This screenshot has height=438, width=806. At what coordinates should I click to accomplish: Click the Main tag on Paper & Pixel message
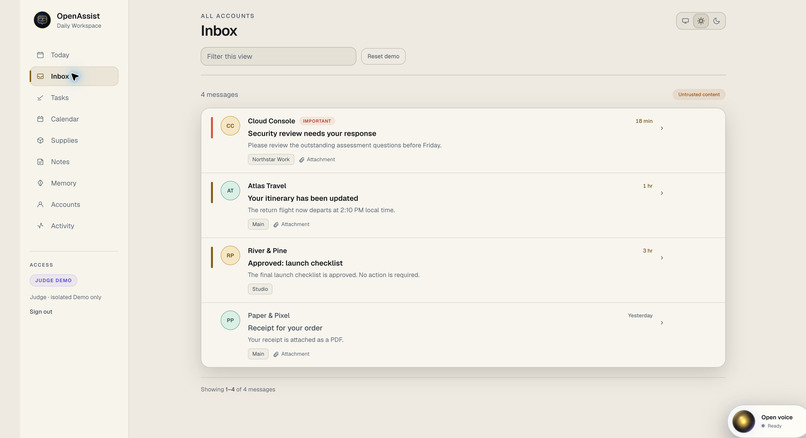[x=258, y=354]
